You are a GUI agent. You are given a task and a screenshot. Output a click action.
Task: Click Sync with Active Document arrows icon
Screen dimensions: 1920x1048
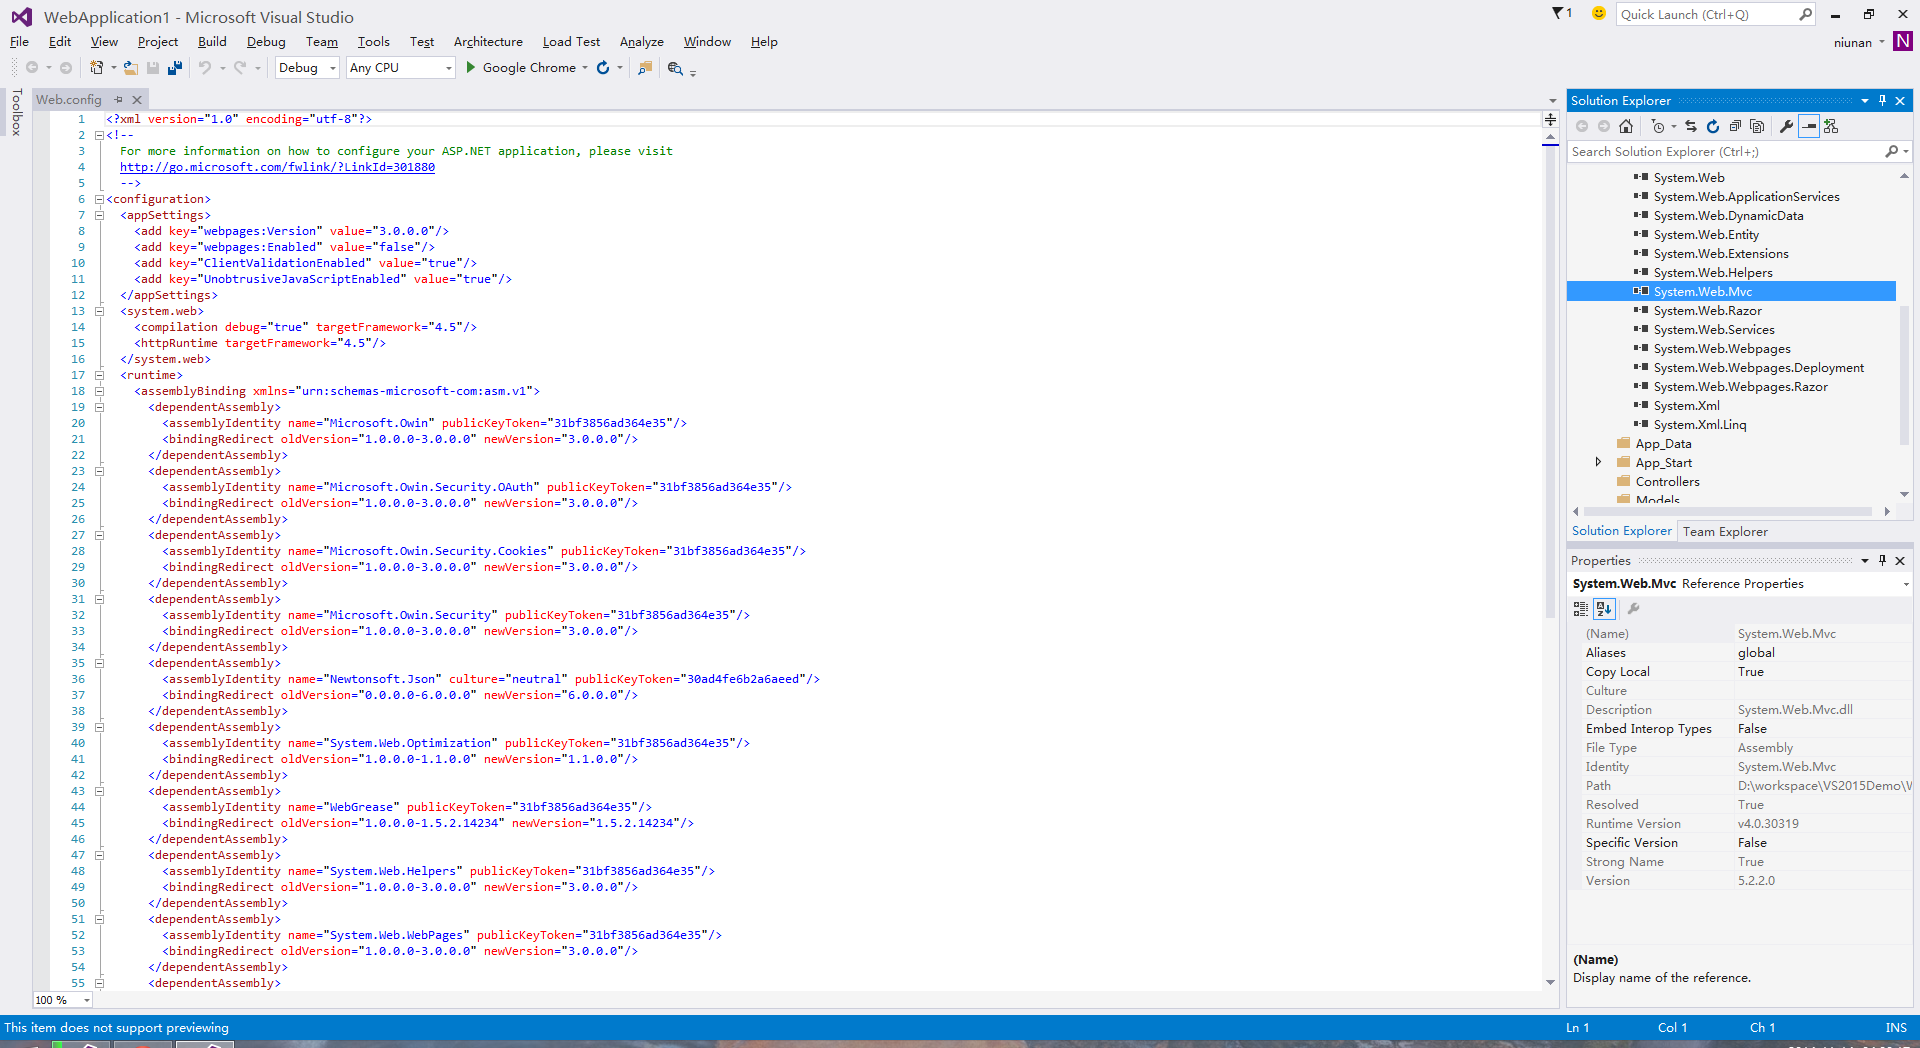(x=1691, y=126)
